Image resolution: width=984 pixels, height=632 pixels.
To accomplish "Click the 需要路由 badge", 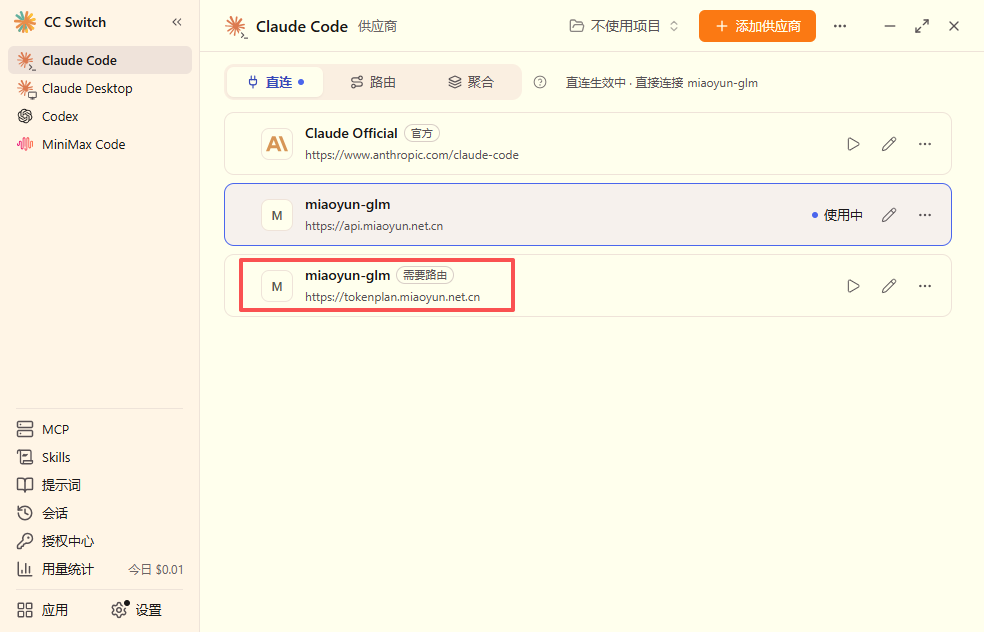I will [425, 275].
